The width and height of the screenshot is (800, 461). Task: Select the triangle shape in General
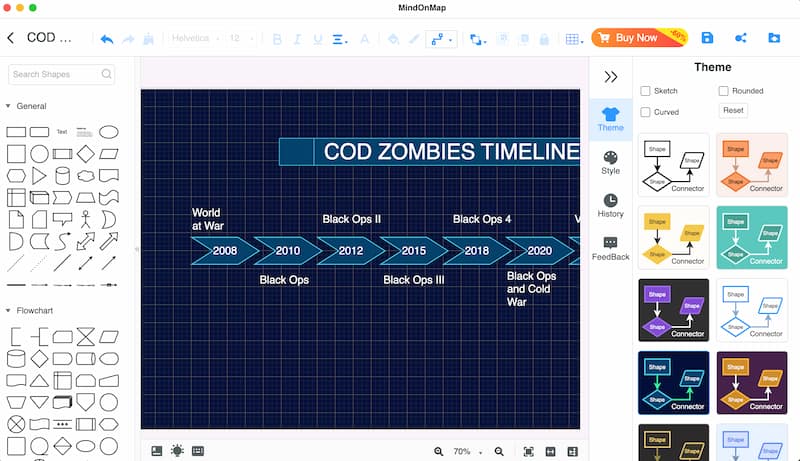coord(39,175)
